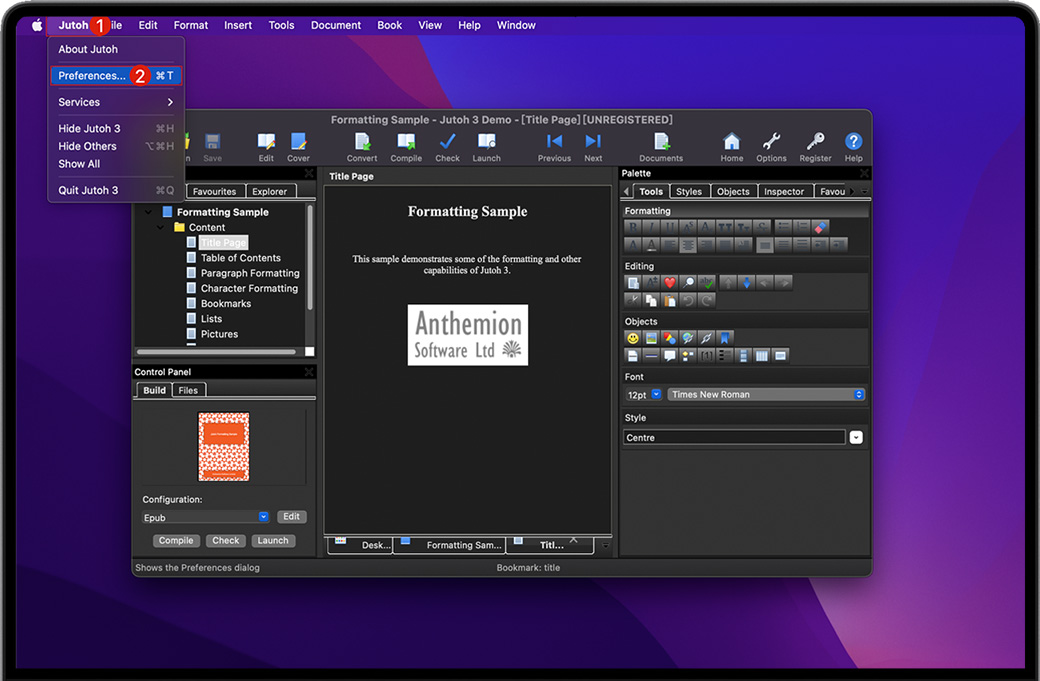Image resolution: width=1040 pixels, height=681 pixels.
Task: Open the Times New Roman font dropdown
Action: pyautogui.click(x=766, y=395)
